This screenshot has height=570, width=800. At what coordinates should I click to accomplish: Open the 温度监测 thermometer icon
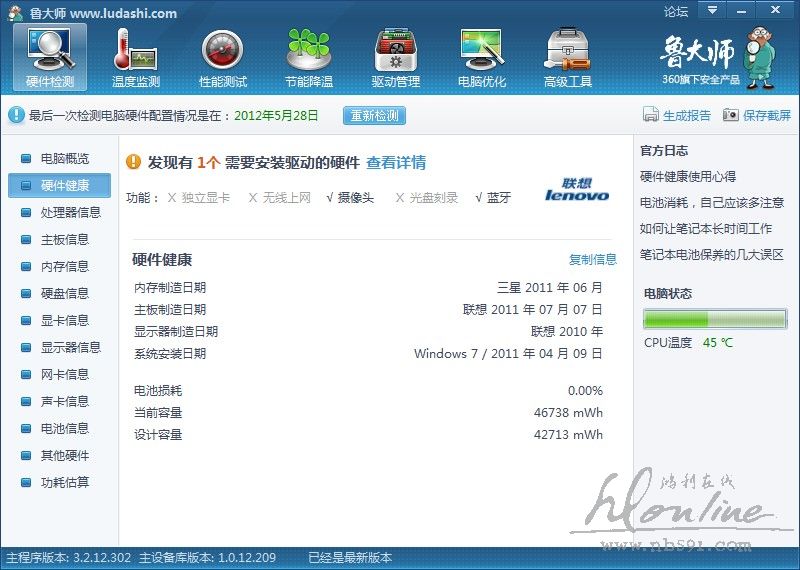coord(136,57)
